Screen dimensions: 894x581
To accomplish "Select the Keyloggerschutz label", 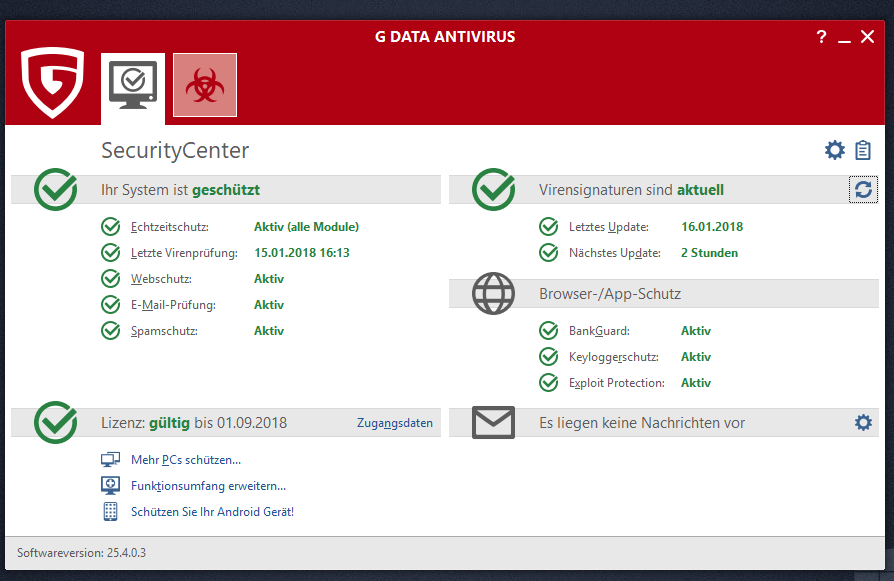I will (x=613, y=357).
